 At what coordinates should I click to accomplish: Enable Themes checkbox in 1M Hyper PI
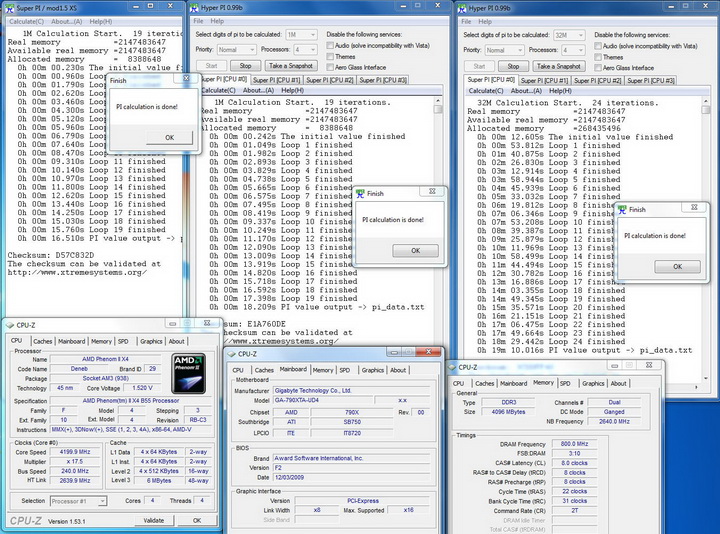[330, 56]
